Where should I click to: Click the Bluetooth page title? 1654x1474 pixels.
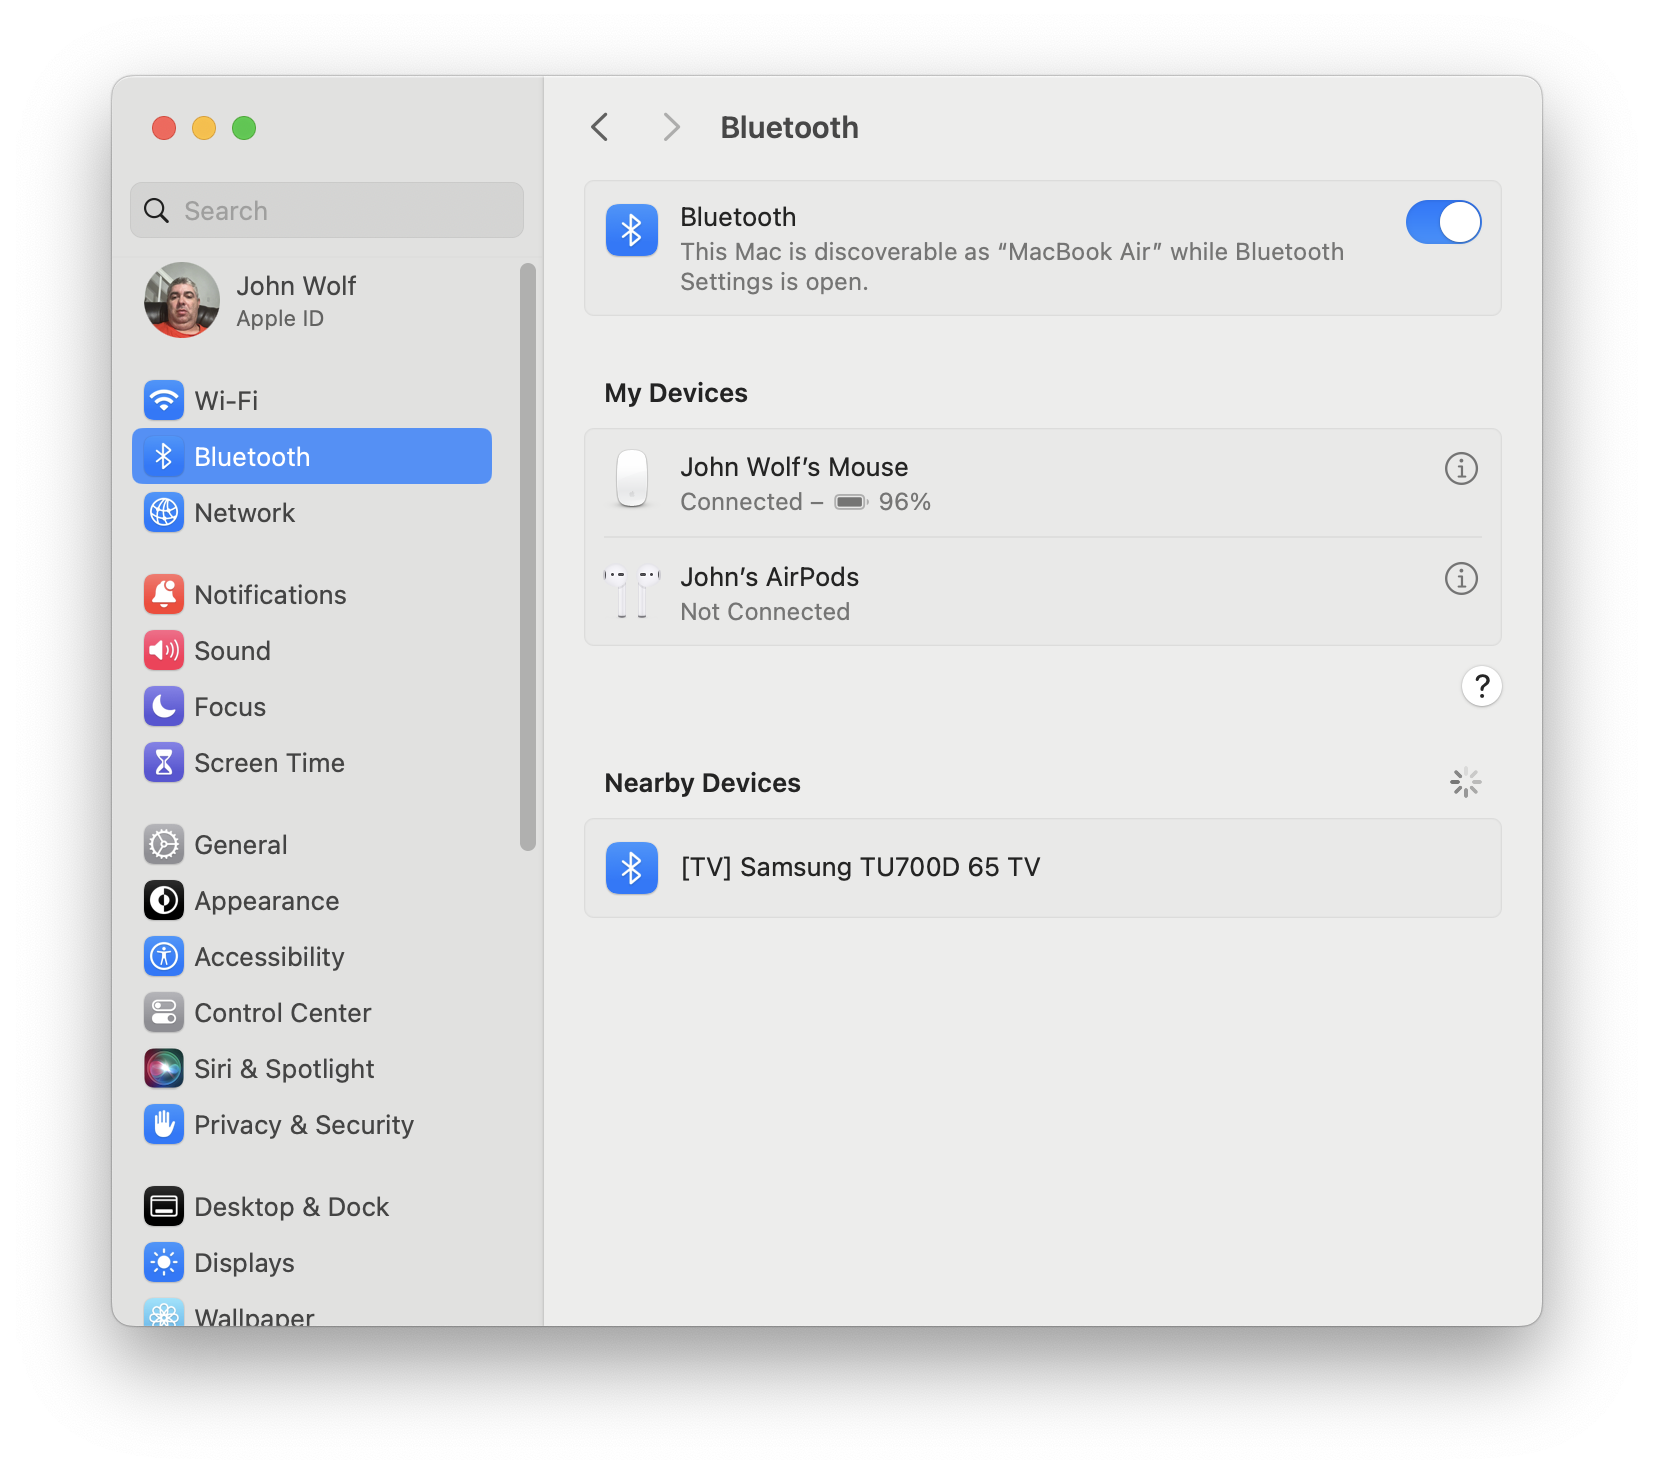789,128
